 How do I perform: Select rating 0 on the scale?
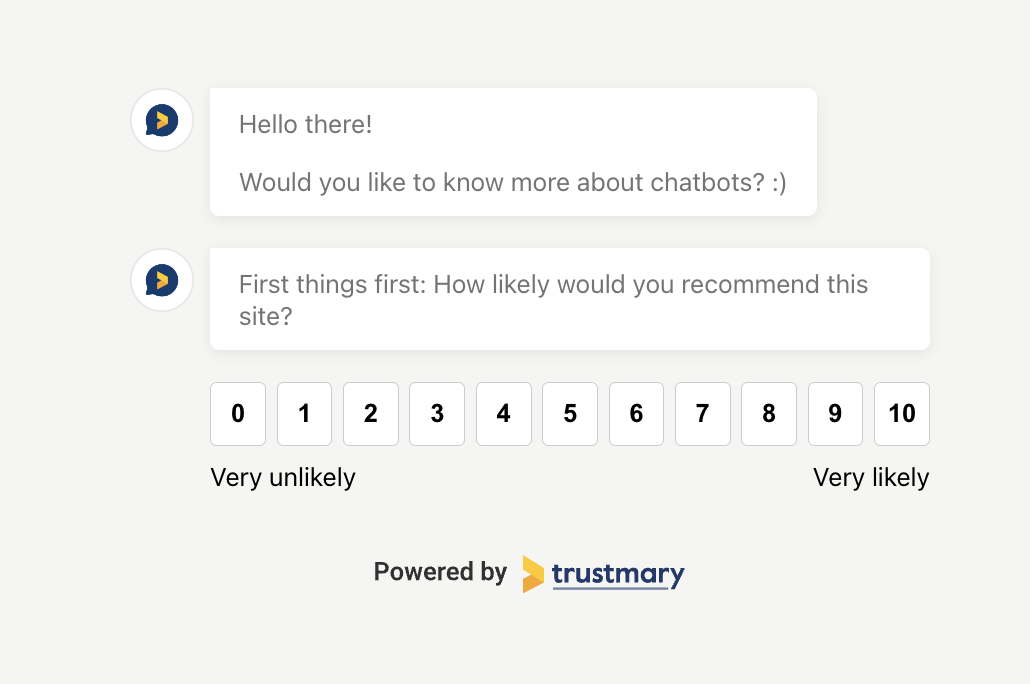click(x=238, y=414)
